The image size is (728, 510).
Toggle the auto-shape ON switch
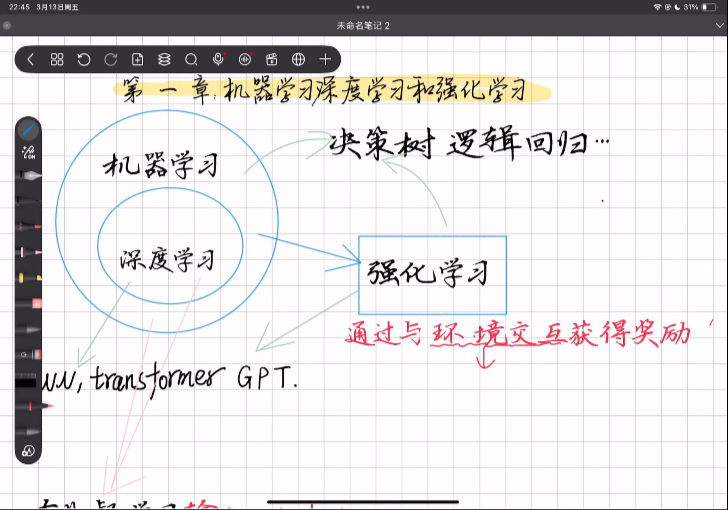tap(28, 152)
